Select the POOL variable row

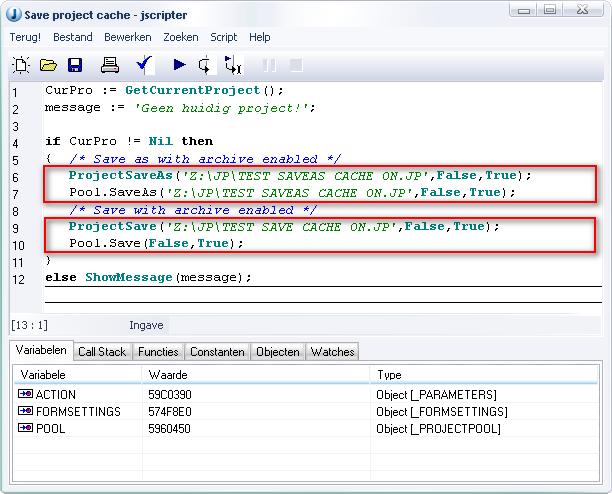[306, 429]
